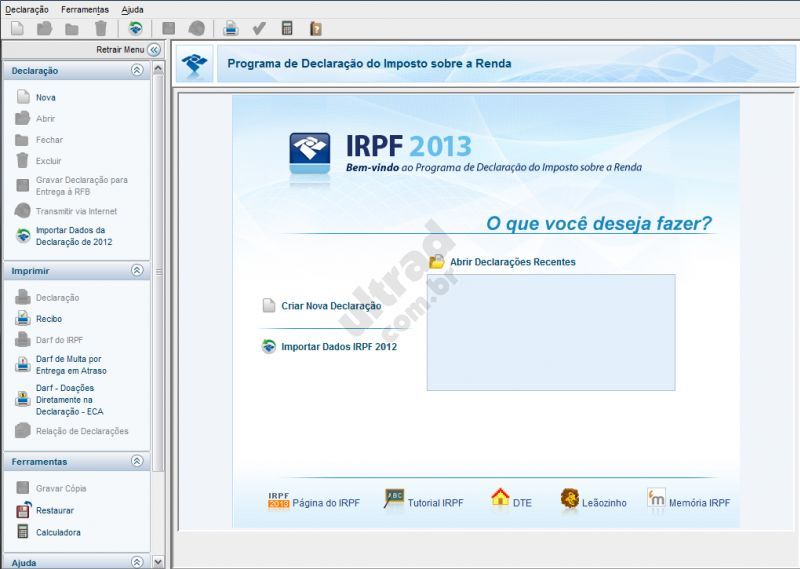The height and width of the screenshot is (569, 800).
Task: Open the calculator from the toolbar
Action: point(287,28)
